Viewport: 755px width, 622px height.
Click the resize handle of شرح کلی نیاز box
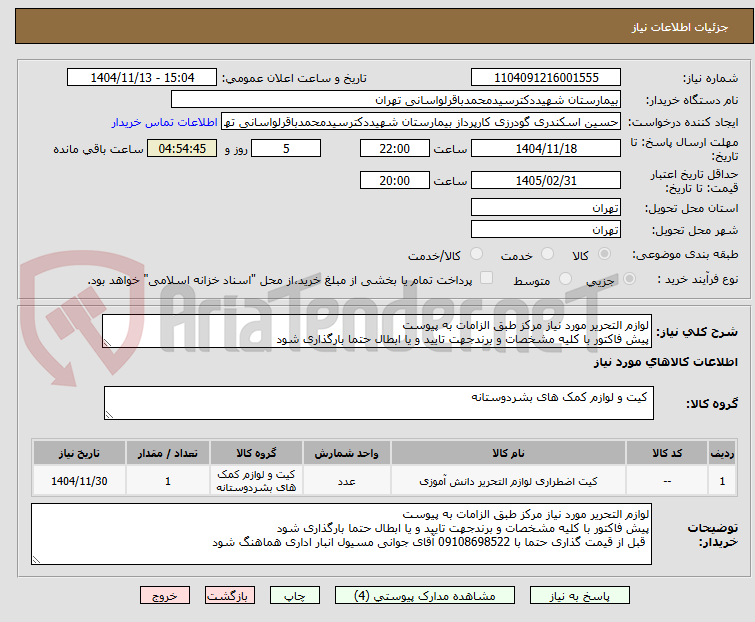pos(107,343)
